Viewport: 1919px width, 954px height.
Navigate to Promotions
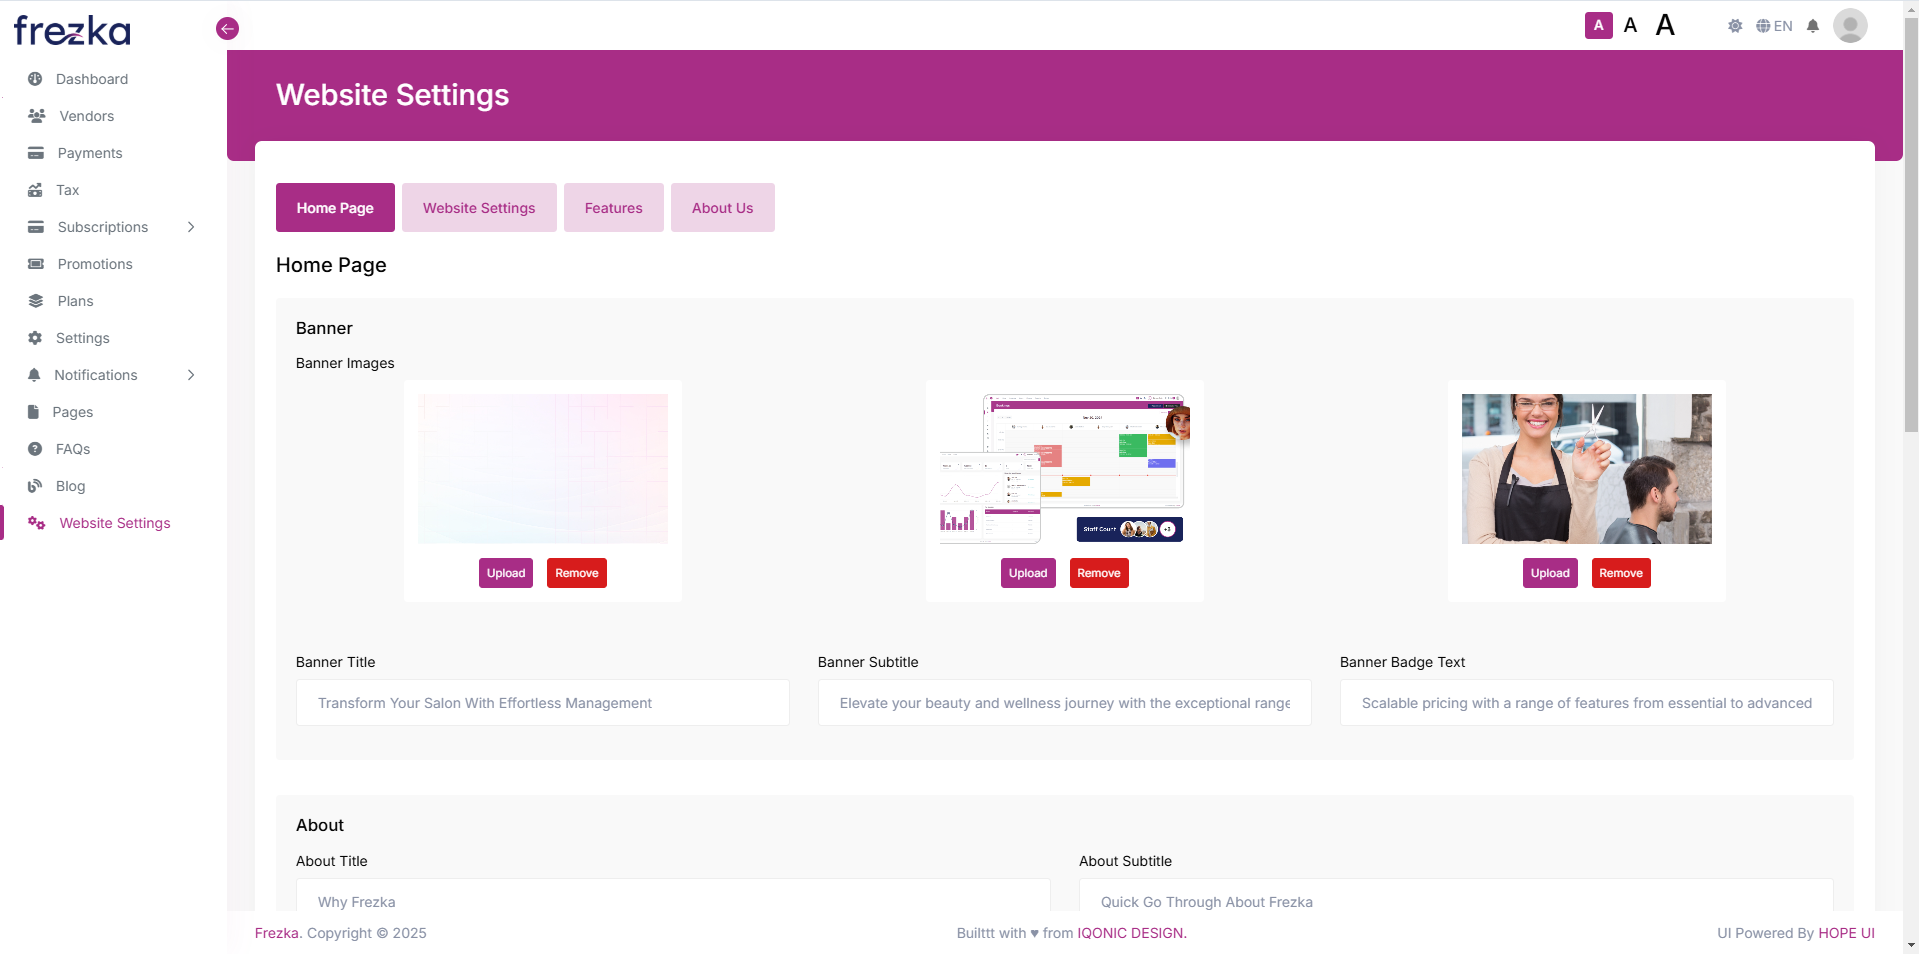[95, 264]
